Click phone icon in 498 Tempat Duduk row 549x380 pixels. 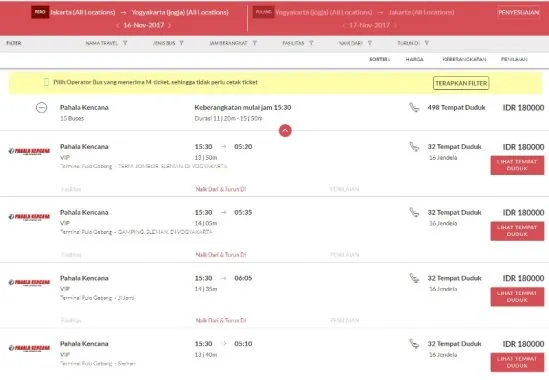coord(414,107)
